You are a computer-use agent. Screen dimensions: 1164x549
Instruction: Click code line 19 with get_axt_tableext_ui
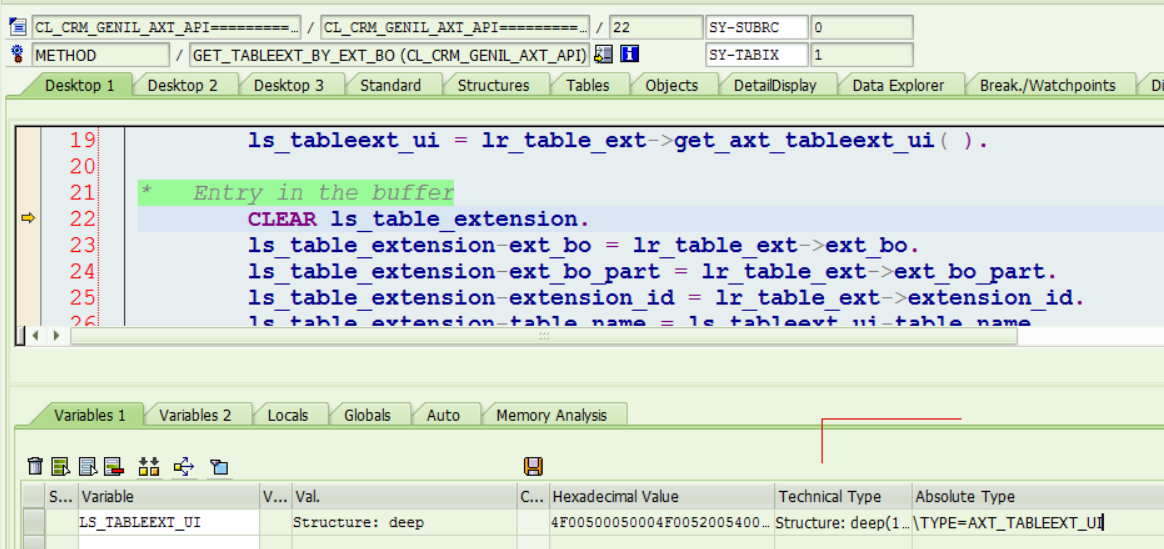click(618, 139)
